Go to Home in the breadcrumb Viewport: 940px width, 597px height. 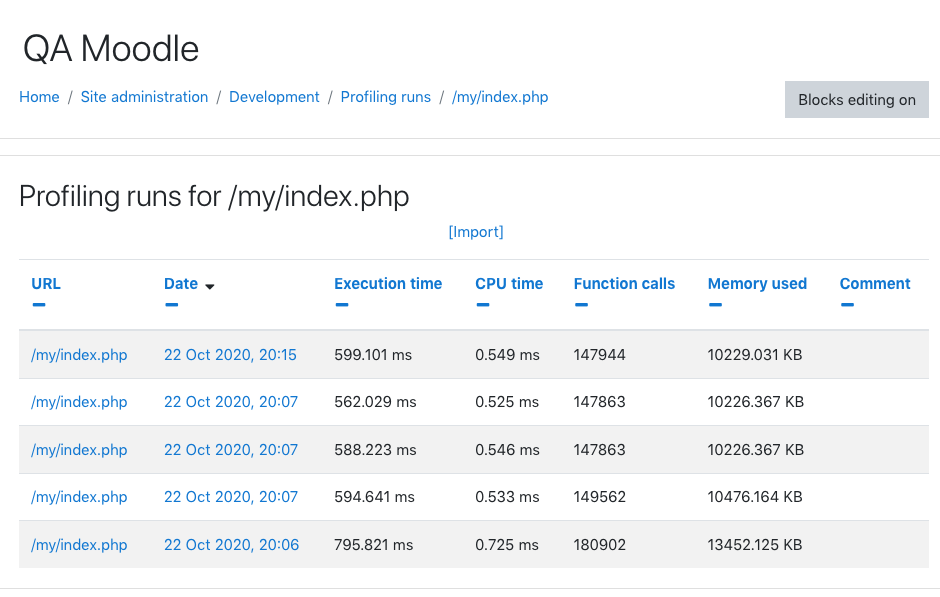(x=40, y=97)
